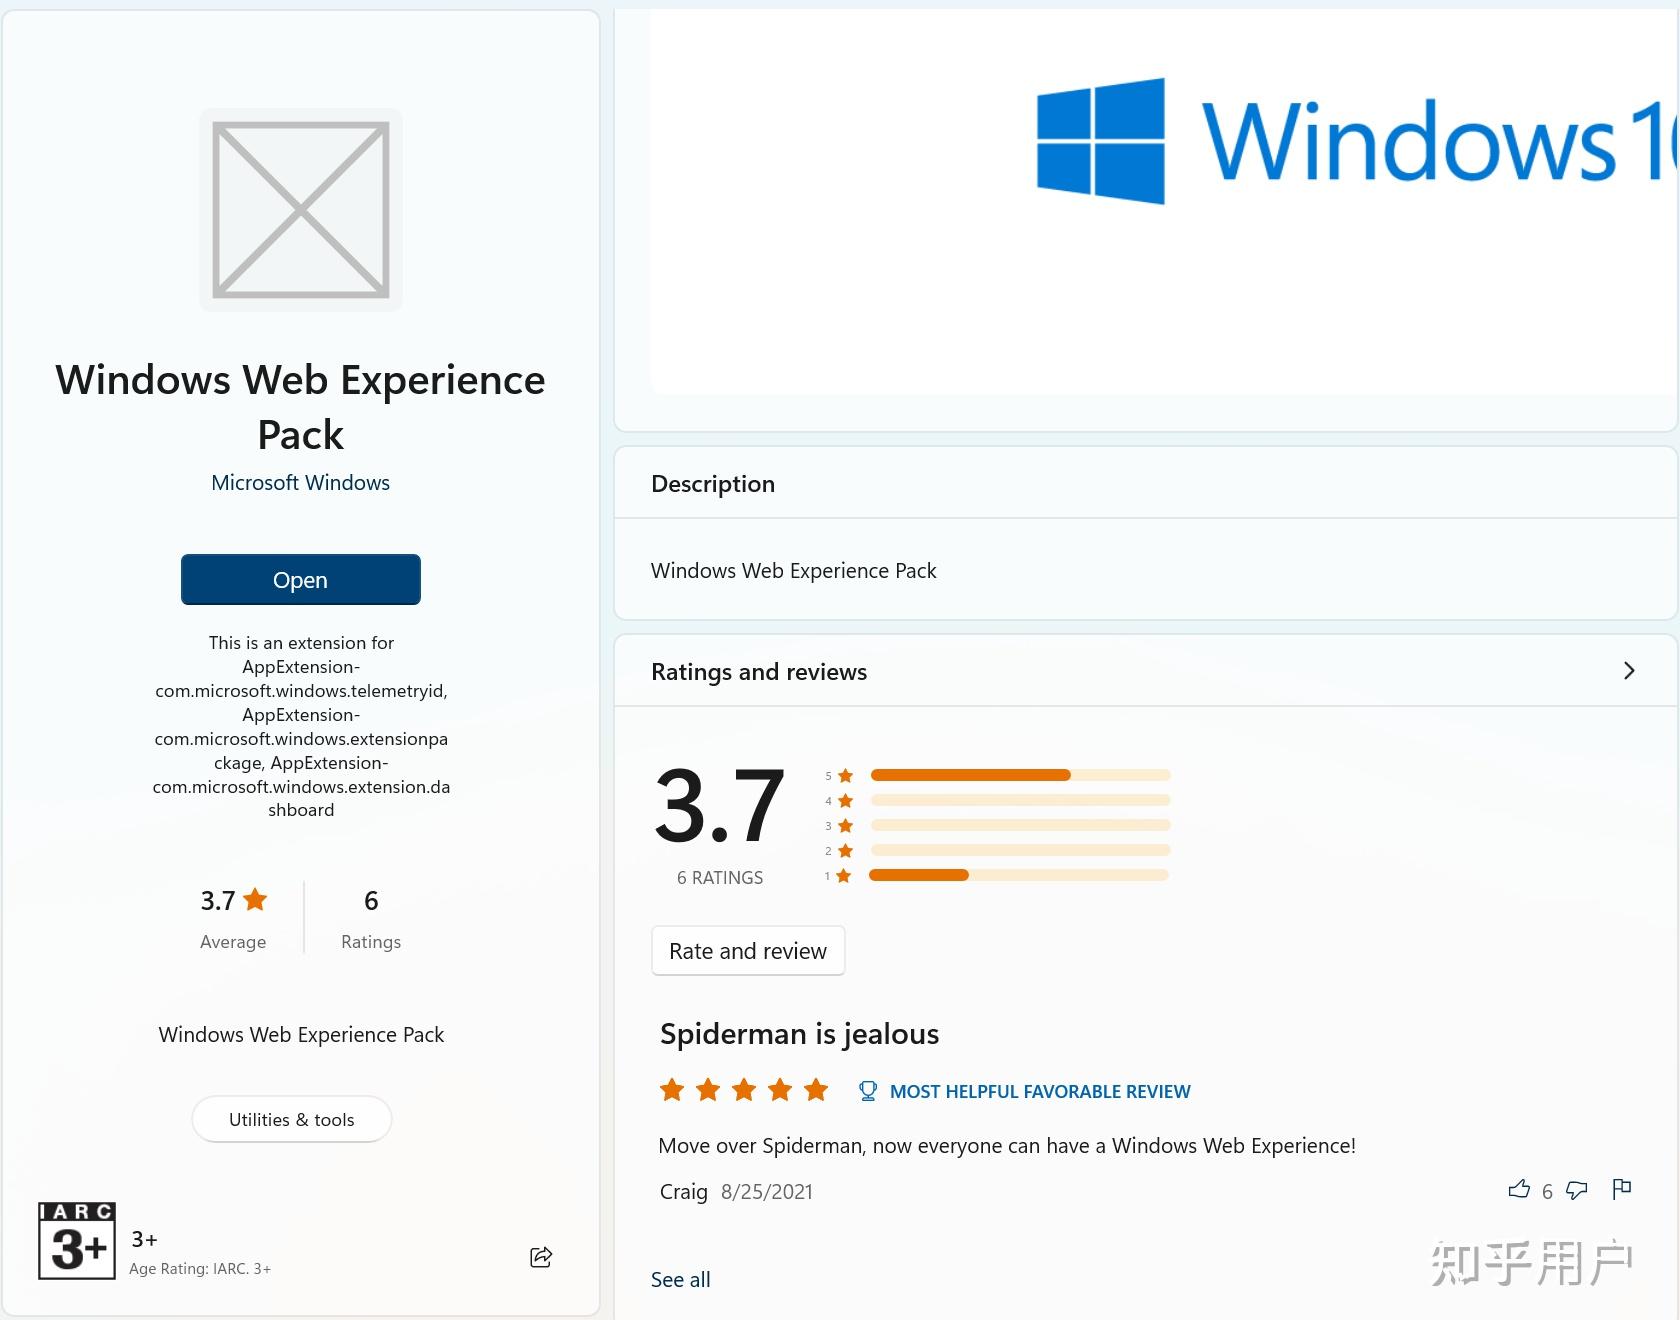Give the Spiderman review a thumbs down

pos(1577,1191)
